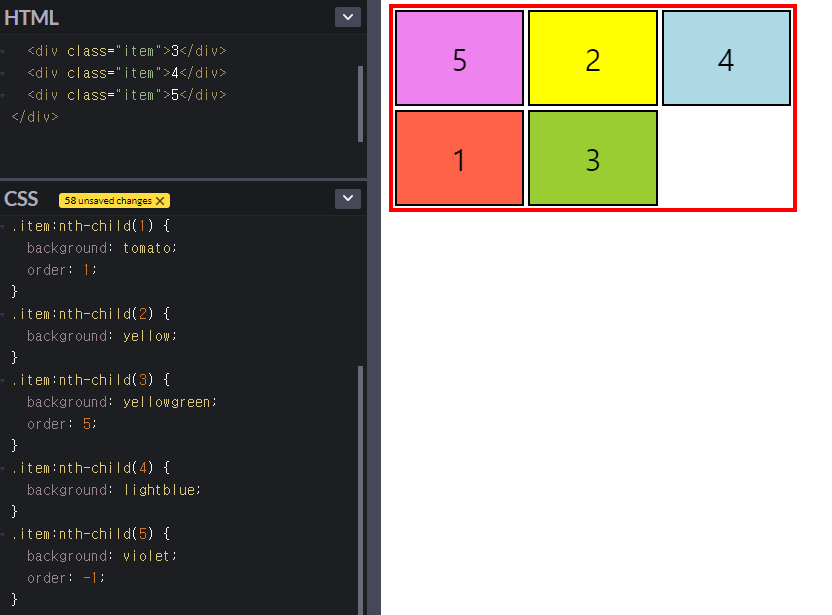832x615 pixels.
Task: Click the divider between editor and preview
Action: (x=374, y=308)
